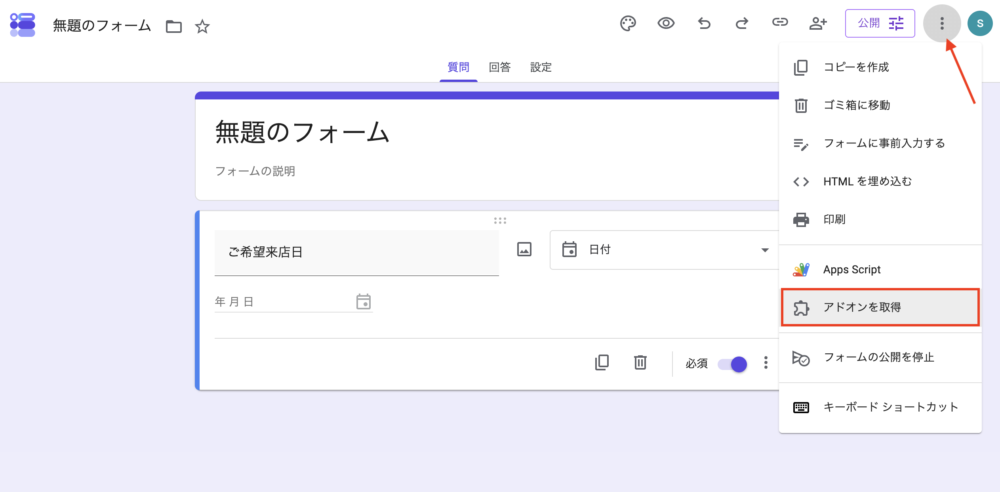The image size is (1000, 492).
Task: Star the form with the star icon
Action: (x=202, y=26)
